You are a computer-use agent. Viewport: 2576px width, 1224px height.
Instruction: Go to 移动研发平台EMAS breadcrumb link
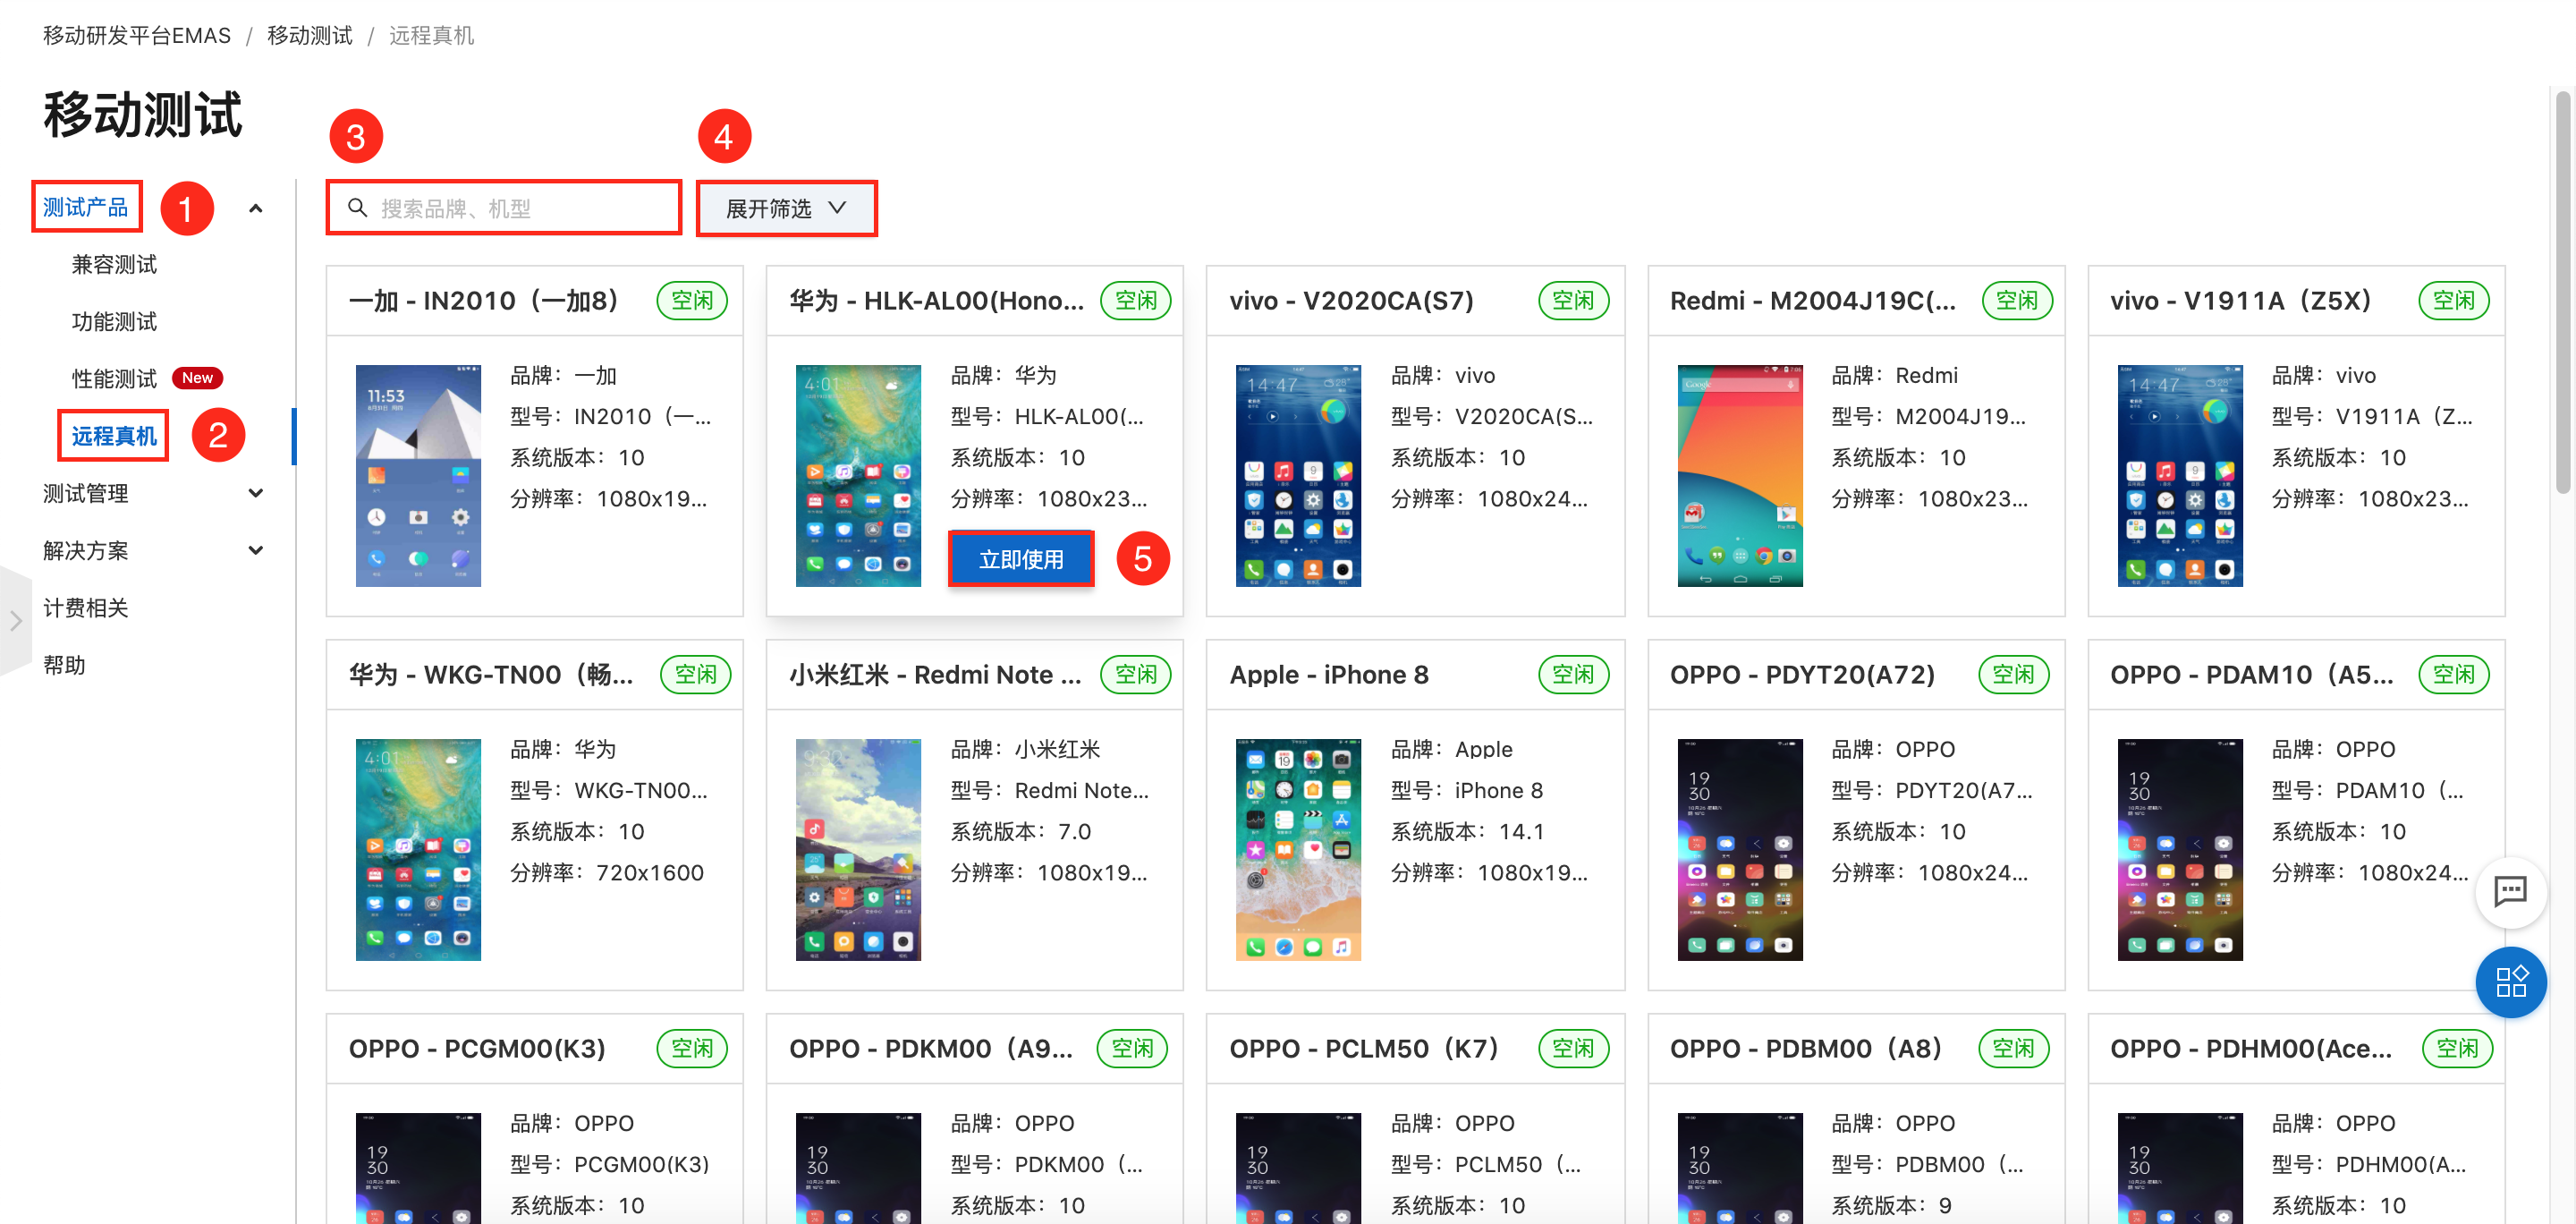coord(137,35)
